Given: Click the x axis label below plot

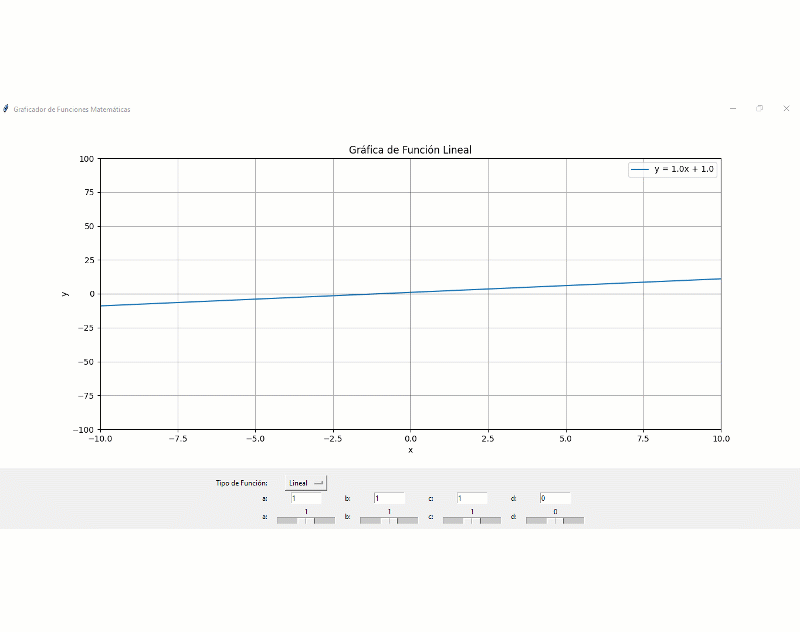Looking at the screenshot, I should [410, 450].
